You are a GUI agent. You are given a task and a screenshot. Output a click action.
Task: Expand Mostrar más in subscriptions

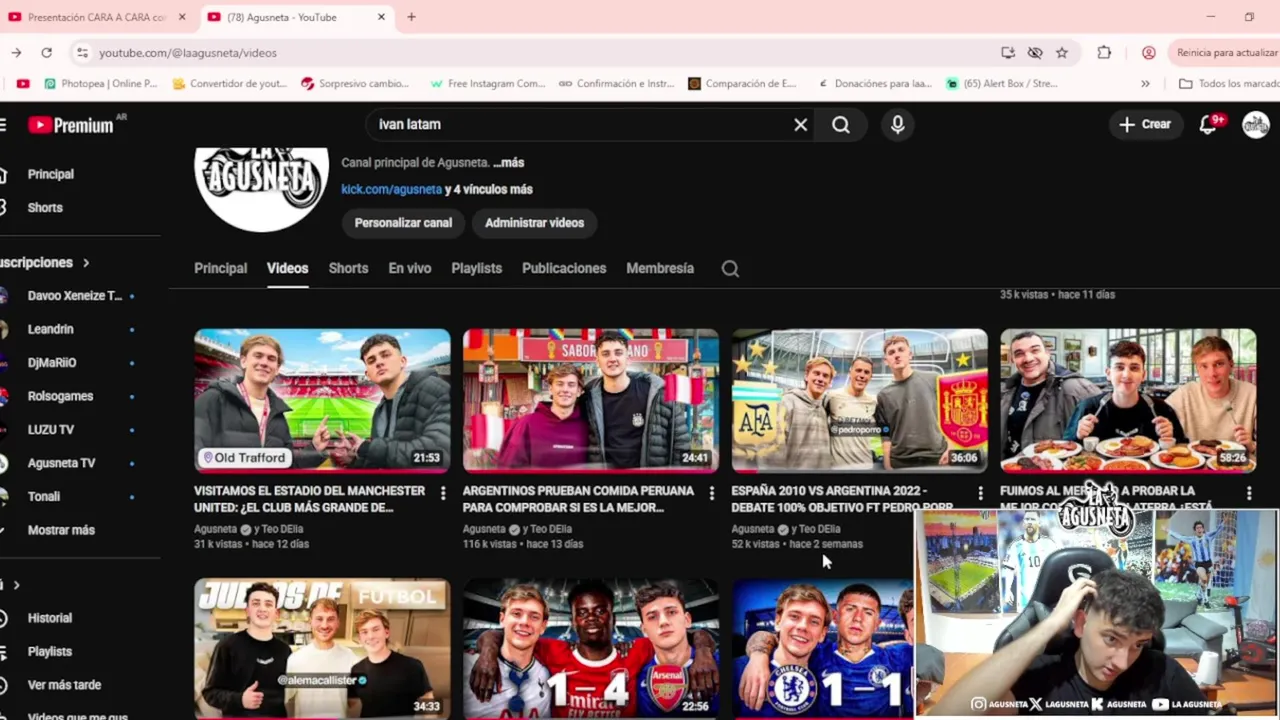click(61, 530)
